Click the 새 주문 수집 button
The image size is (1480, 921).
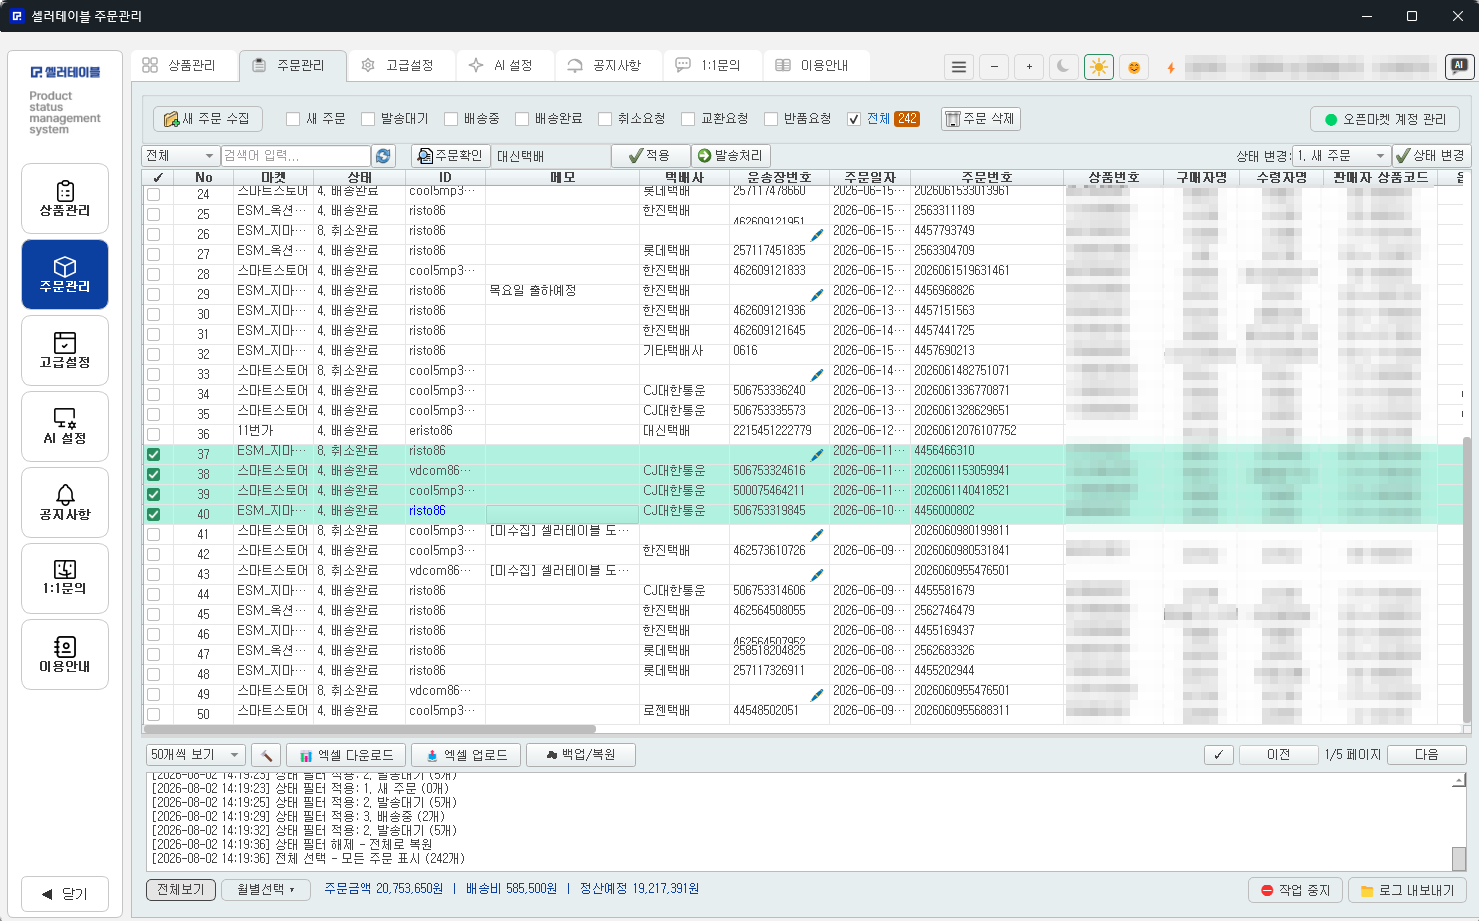pos(208,119)
